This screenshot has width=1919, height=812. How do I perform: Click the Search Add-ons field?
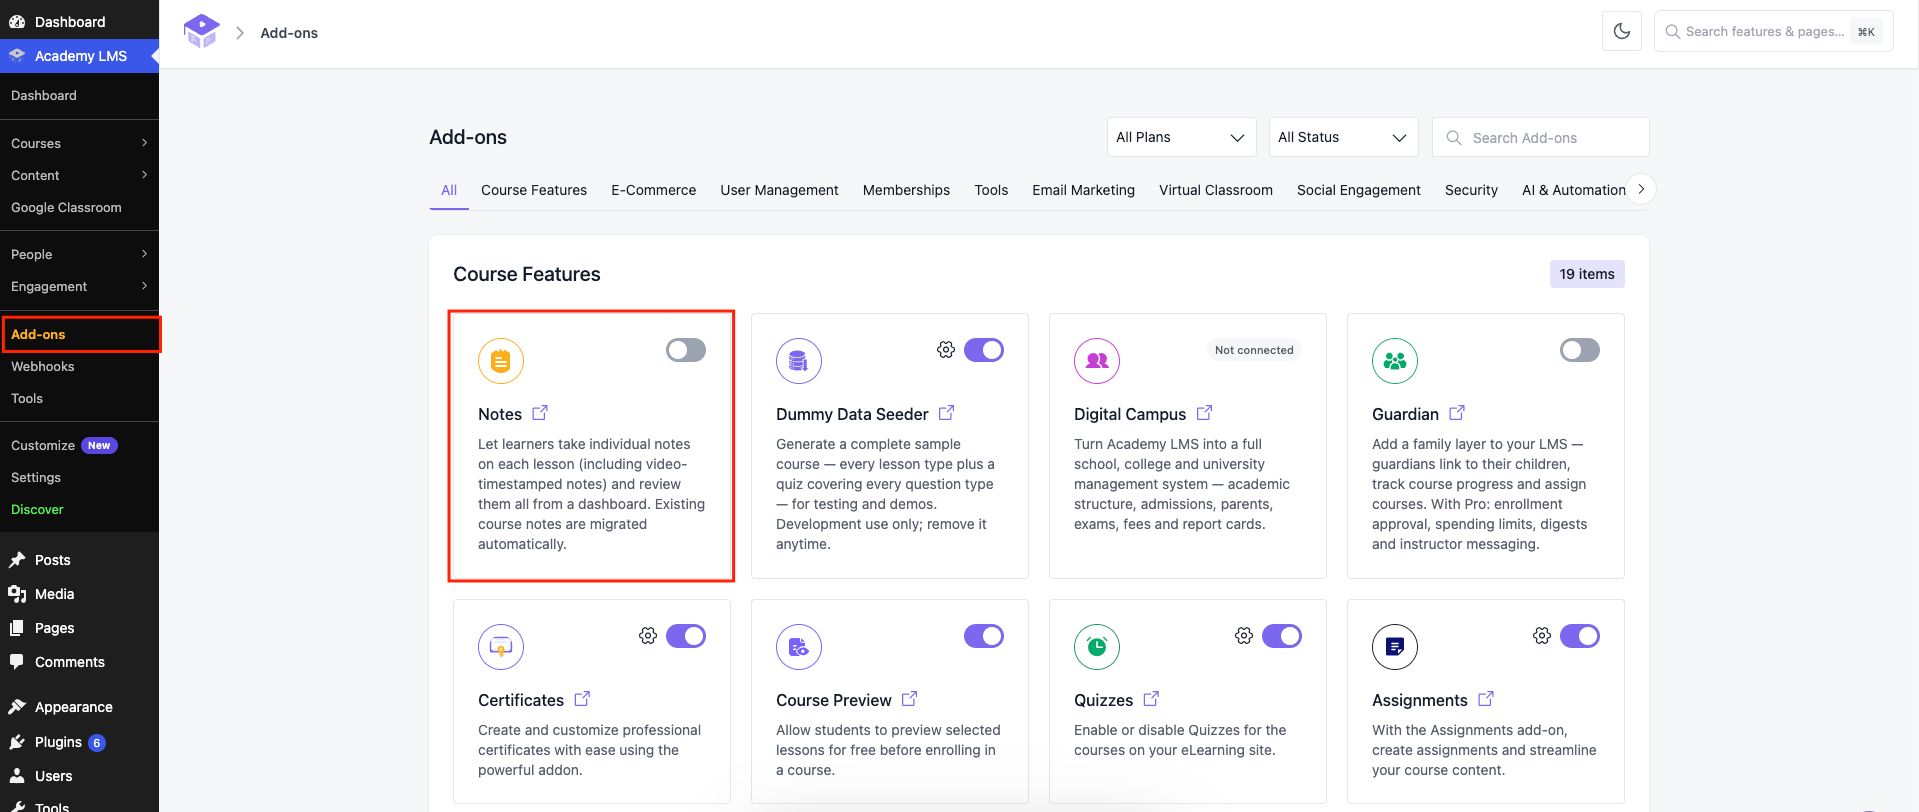(x=1541, y=137)
